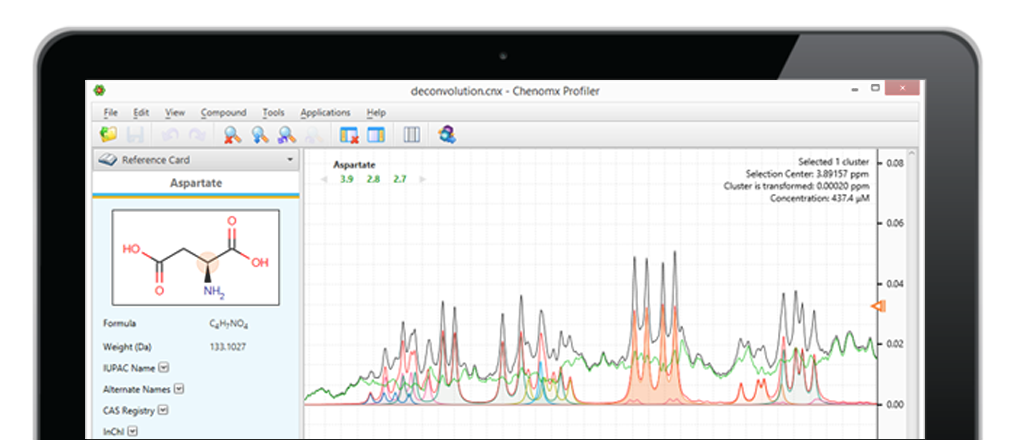Image resolution: width=1016 pixels, height=440 pixels.
Task: Click the Reference Card book icon
Action: click(x=109, y=159)
